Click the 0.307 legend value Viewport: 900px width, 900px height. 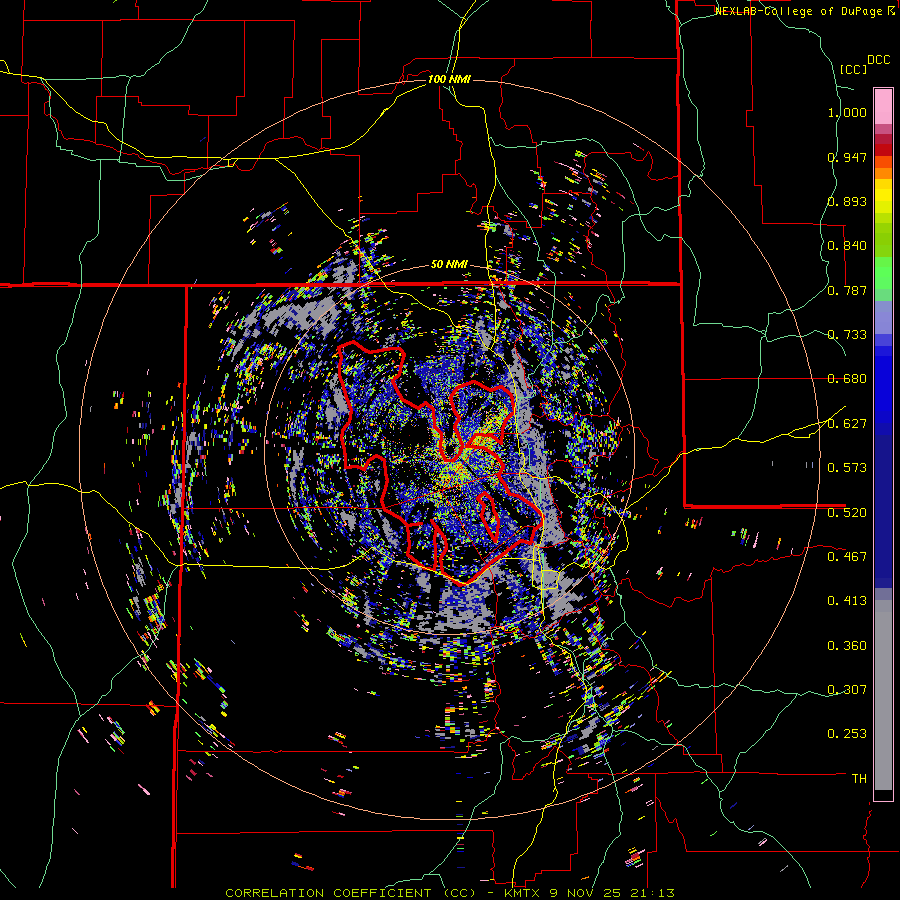[847, 690]
